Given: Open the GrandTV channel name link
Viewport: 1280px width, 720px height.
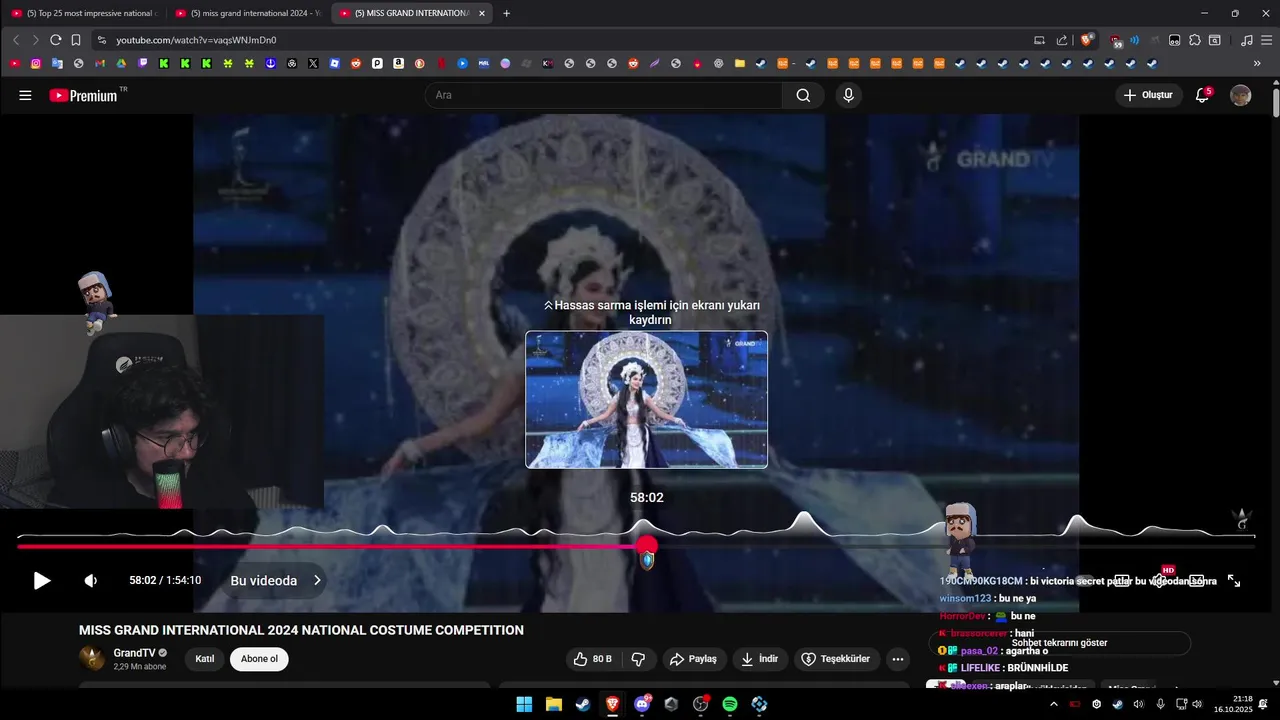Looking at the screenshot, I should pyautogui.click(x=133, y=653).
